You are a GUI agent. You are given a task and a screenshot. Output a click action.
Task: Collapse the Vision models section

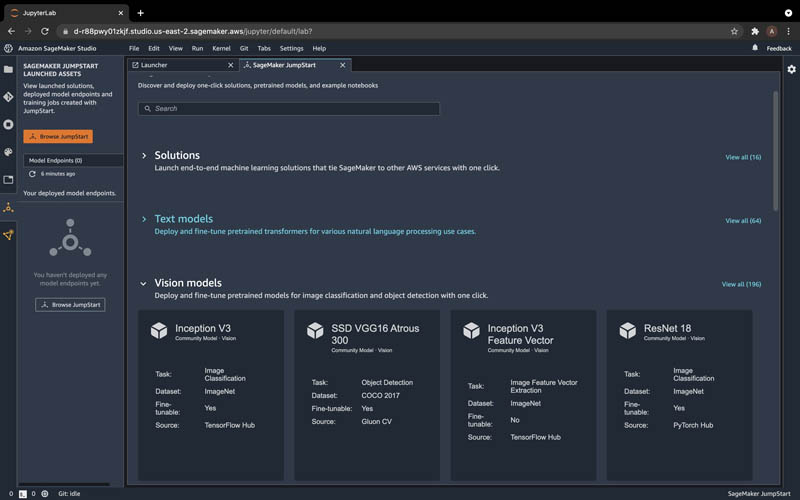tap(143, 284)
